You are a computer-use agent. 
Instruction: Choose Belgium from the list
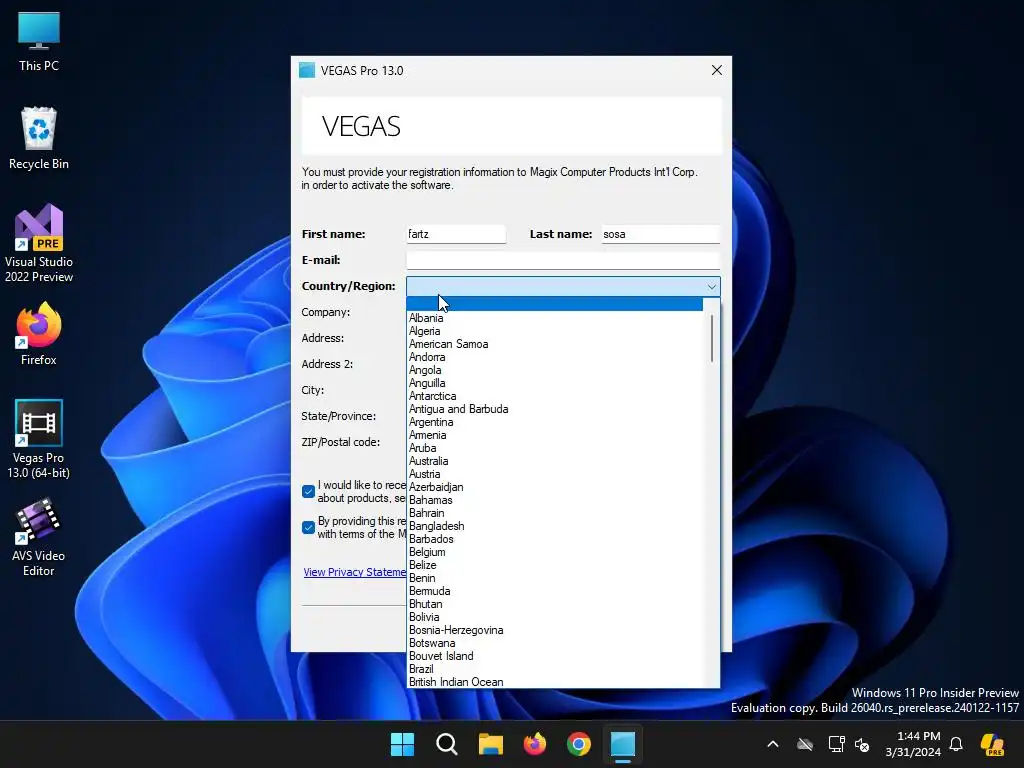554,552
